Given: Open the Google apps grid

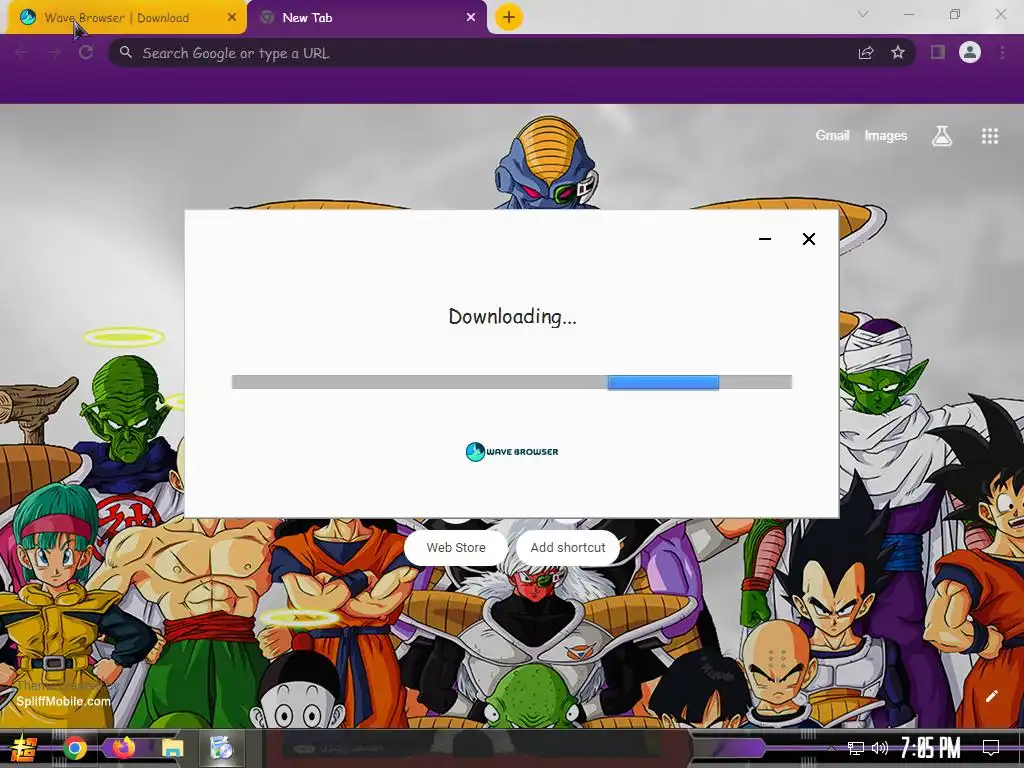Looking at the screenshot, I should 990,136.
